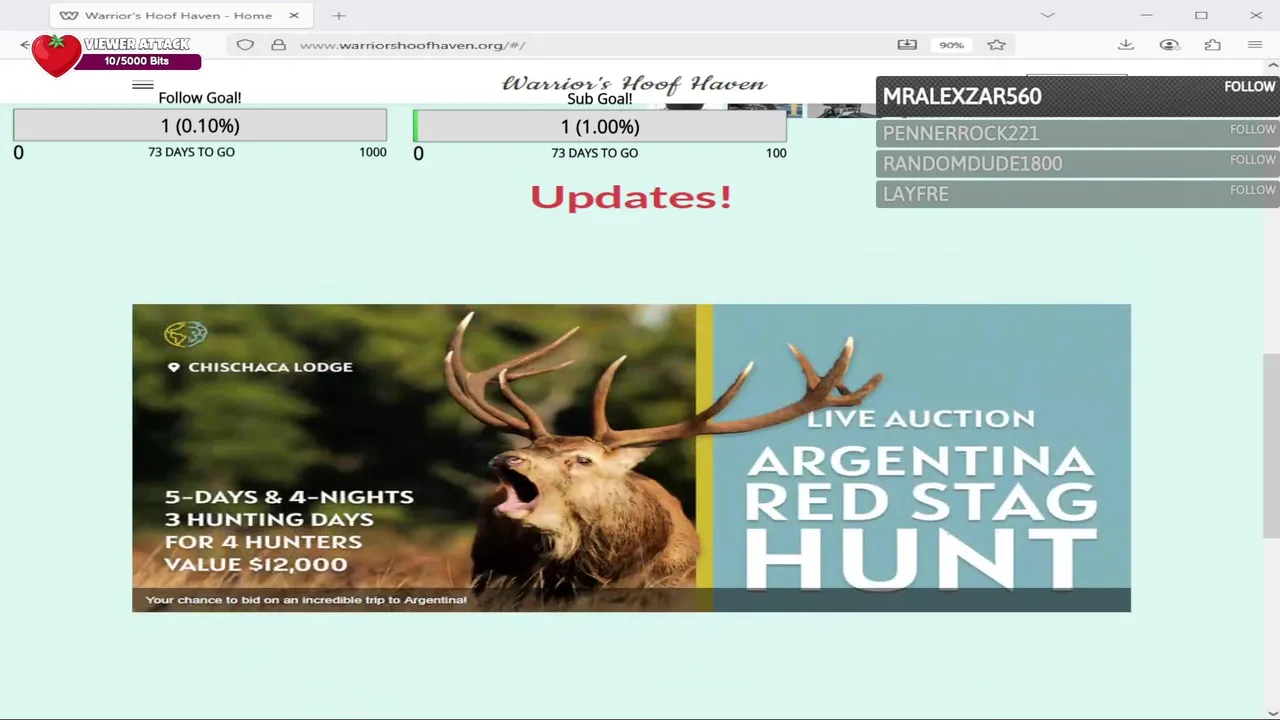
Task: Click the Viewer Attack tomato icon
Action: [x=56, y=55]
